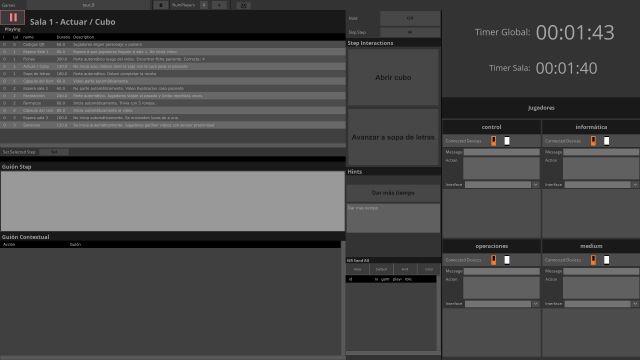Click the white phone icon under informática
Viewport: 640px width, 360px height.
(607, 141)
